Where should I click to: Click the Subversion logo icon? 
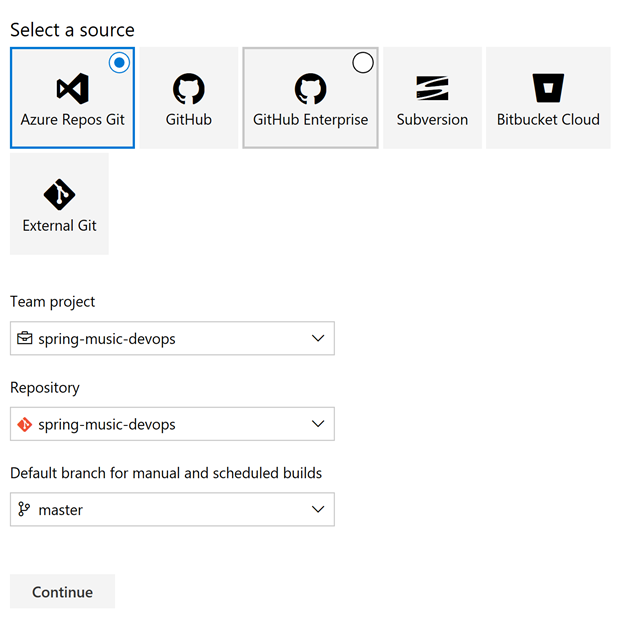[432, 89]
